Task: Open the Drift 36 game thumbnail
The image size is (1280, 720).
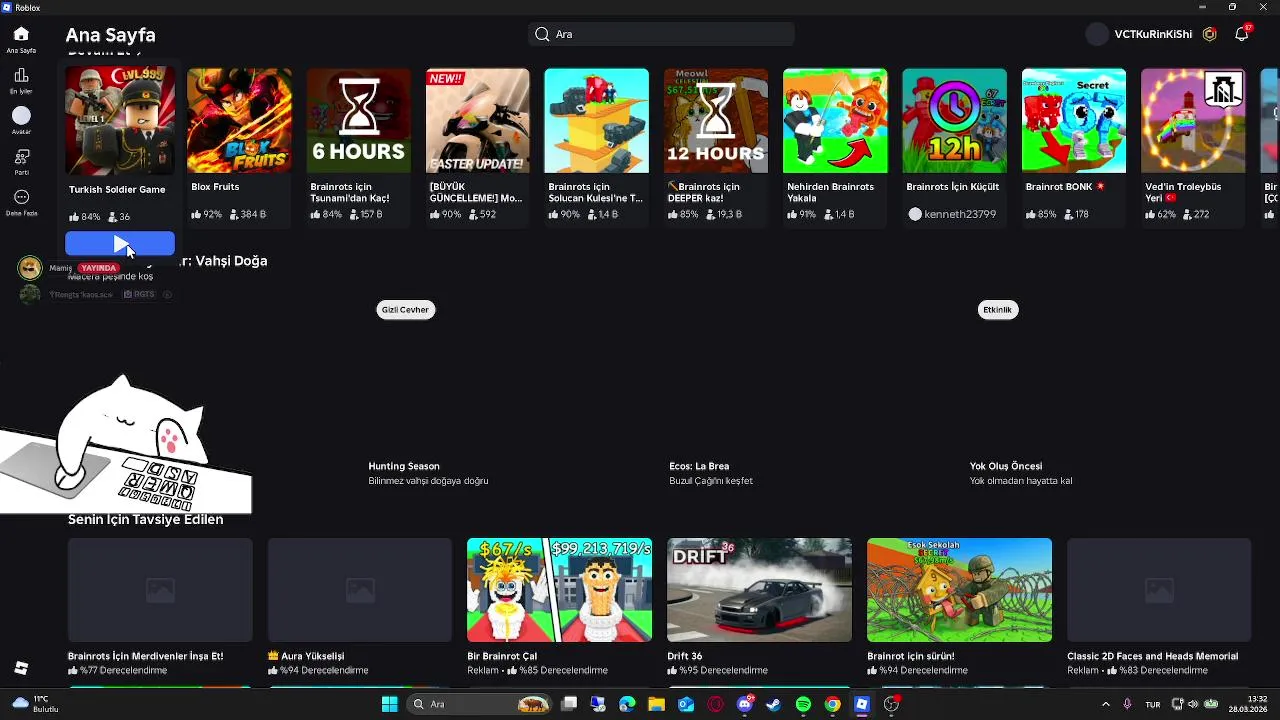Action: pyautogui.click(x=759, y=590)
